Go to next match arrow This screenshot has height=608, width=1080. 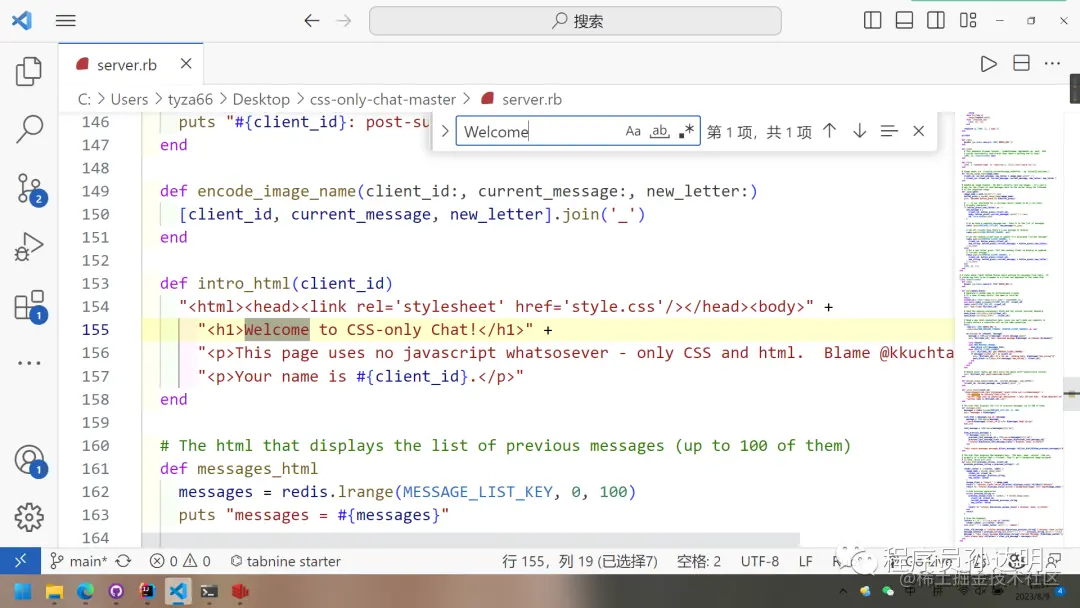click(859, 131)
